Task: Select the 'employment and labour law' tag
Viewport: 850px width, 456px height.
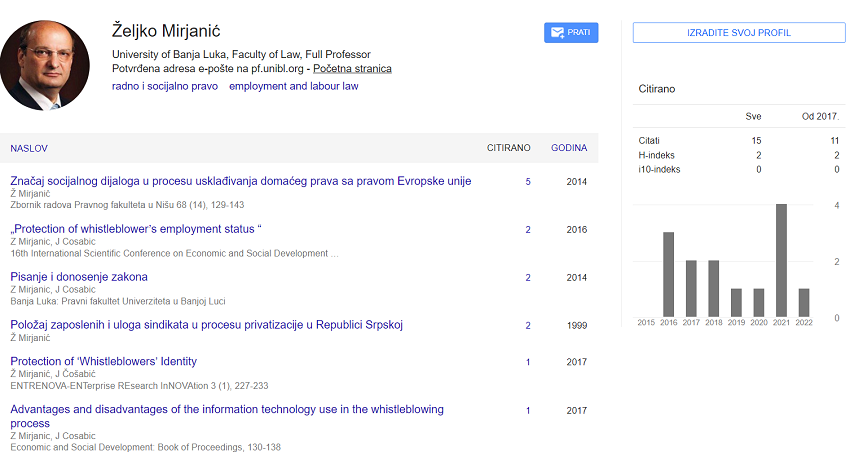Action: click(x=293, y=86)
